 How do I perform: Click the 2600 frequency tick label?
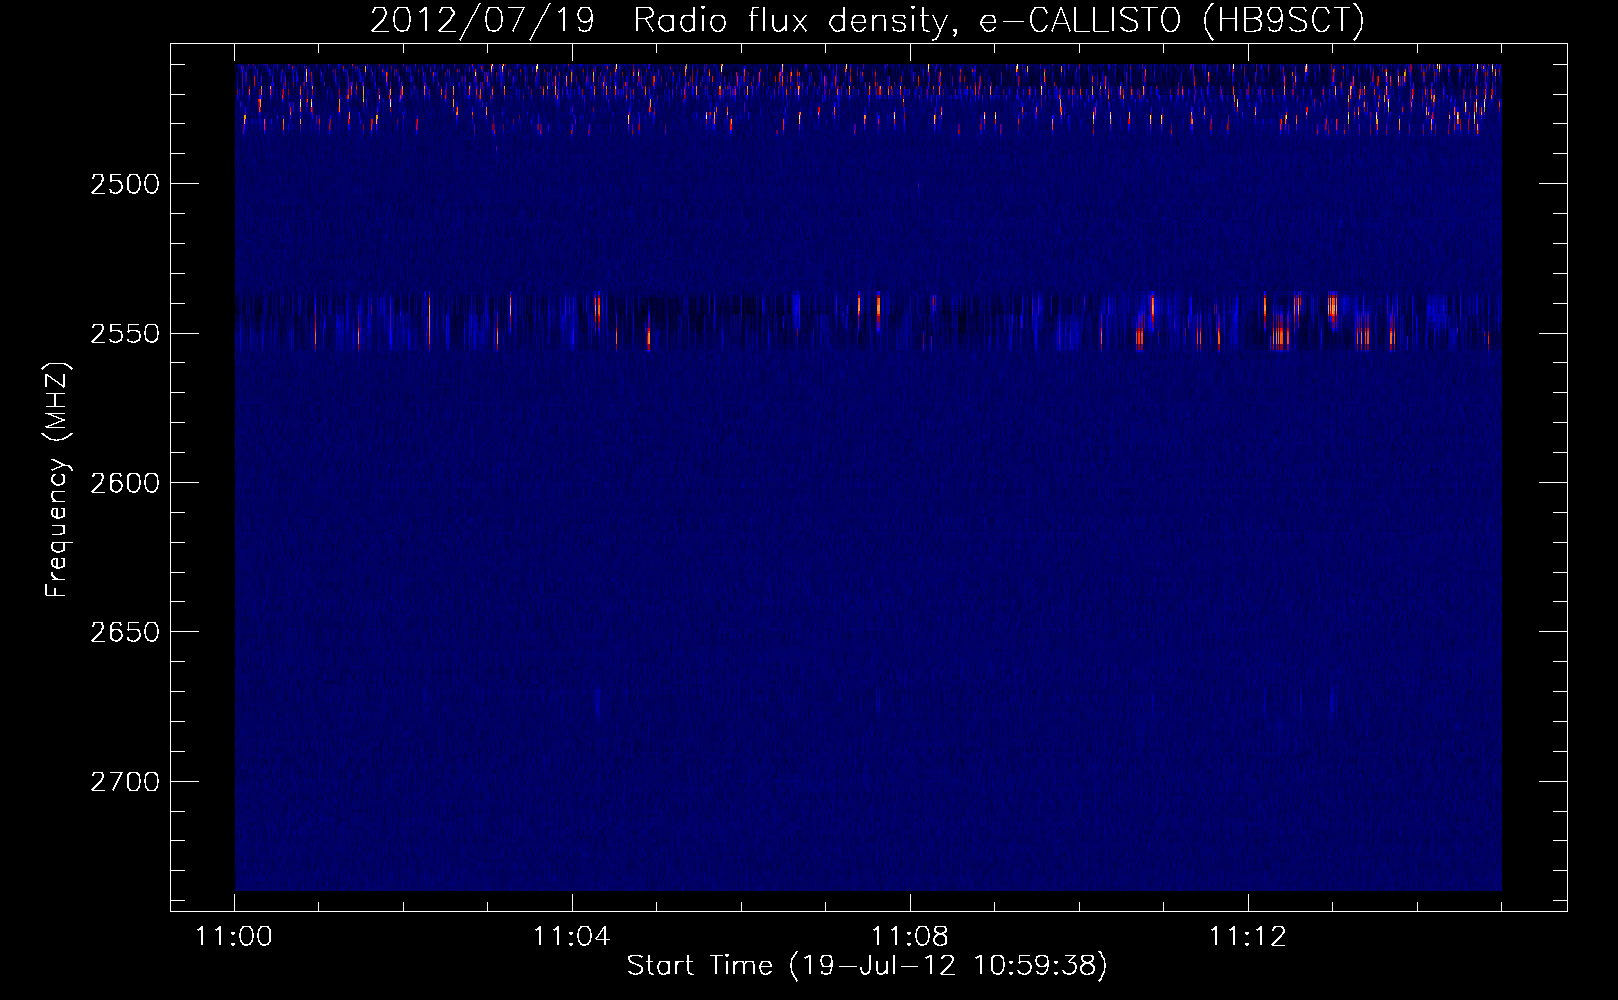125,483
